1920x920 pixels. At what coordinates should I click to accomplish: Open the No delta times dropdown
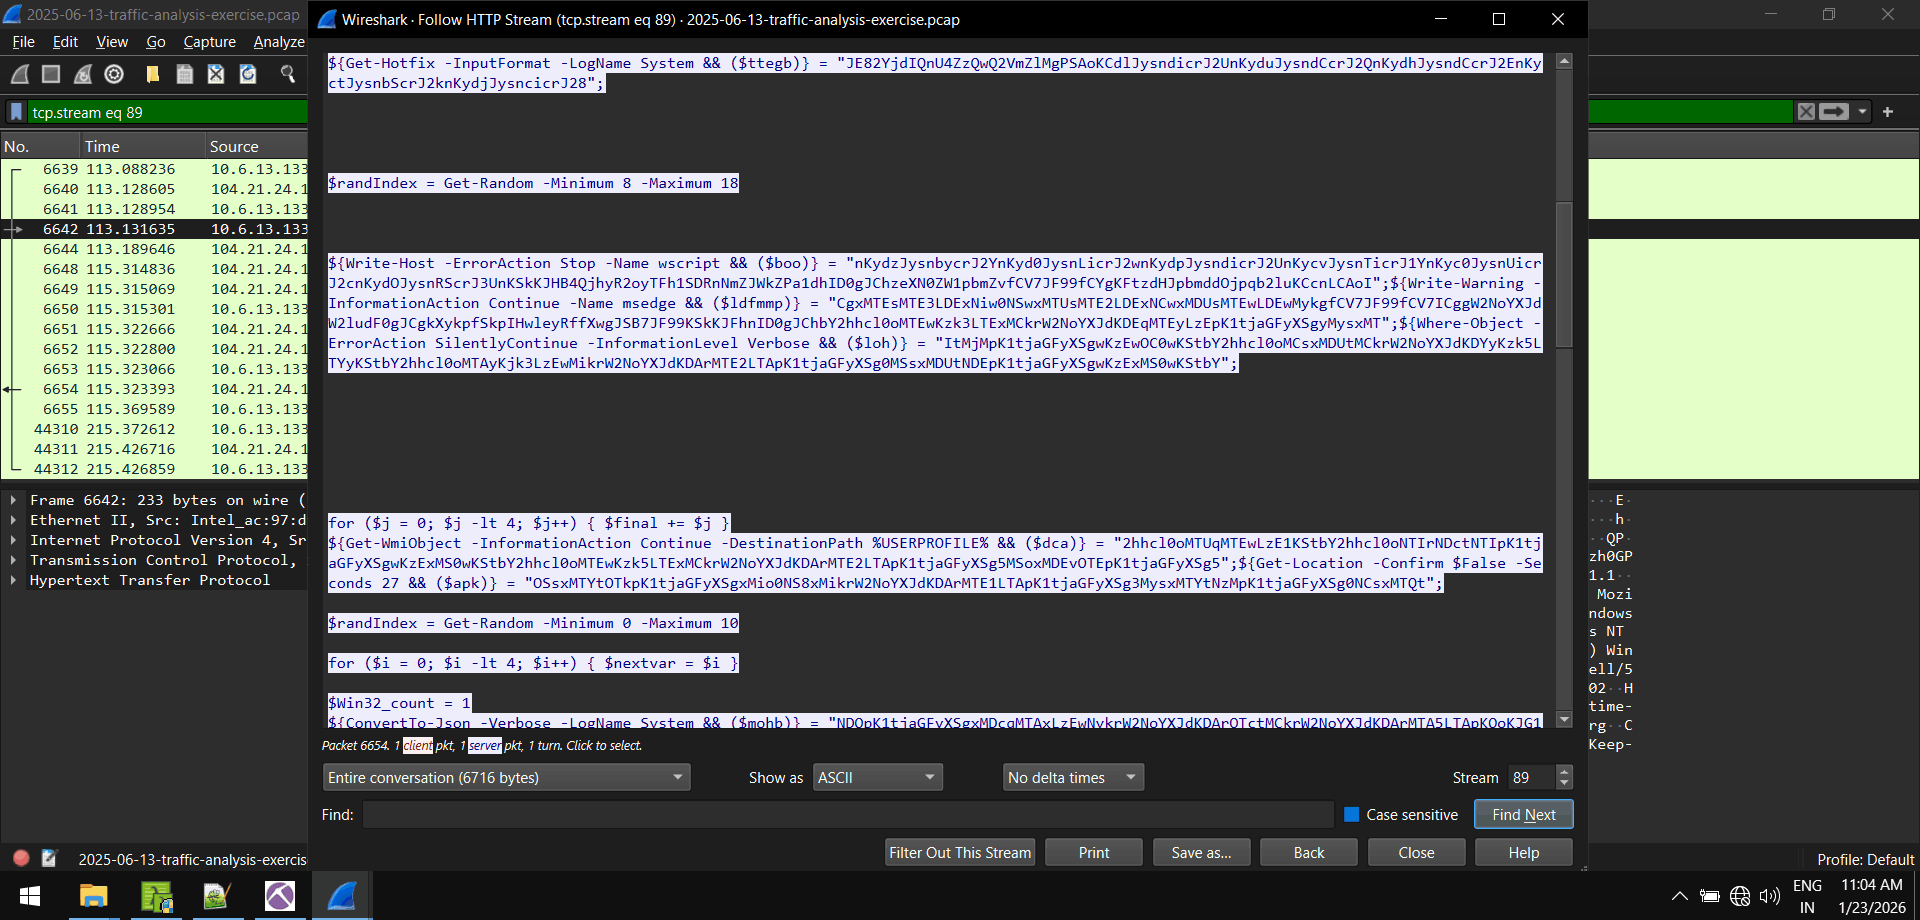tap(1072, 777)
